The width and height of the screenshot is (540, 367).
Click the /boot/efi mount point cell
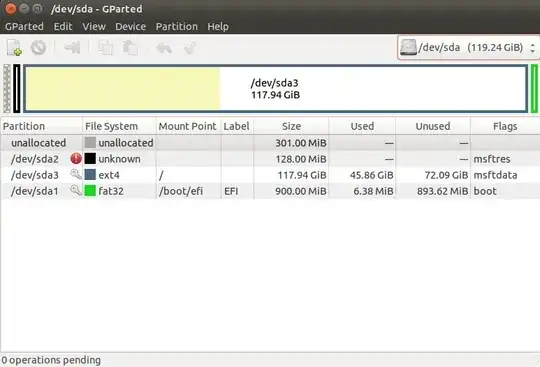pos(181,191)
